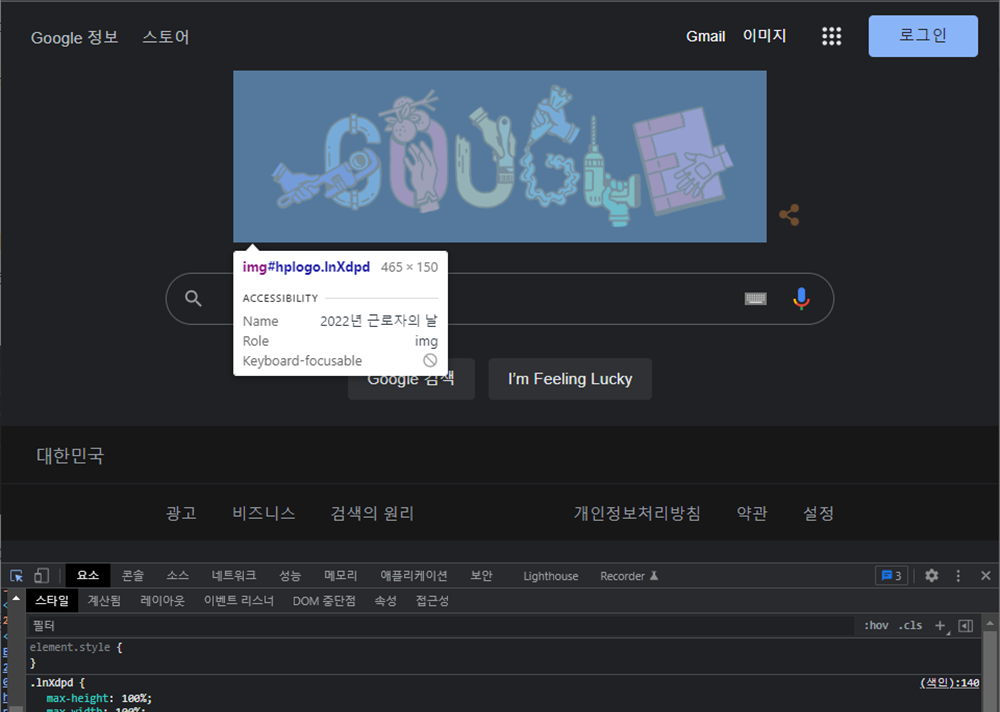Click the 로그인 button
Image resolution: width=1000 pixels, height=712 pixels.
[923, 36]
